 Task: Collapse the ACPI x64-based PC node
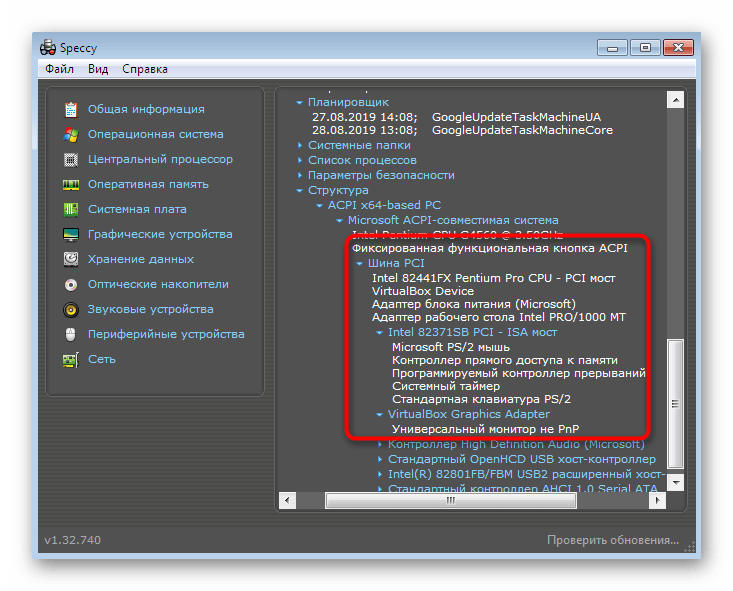319,205
